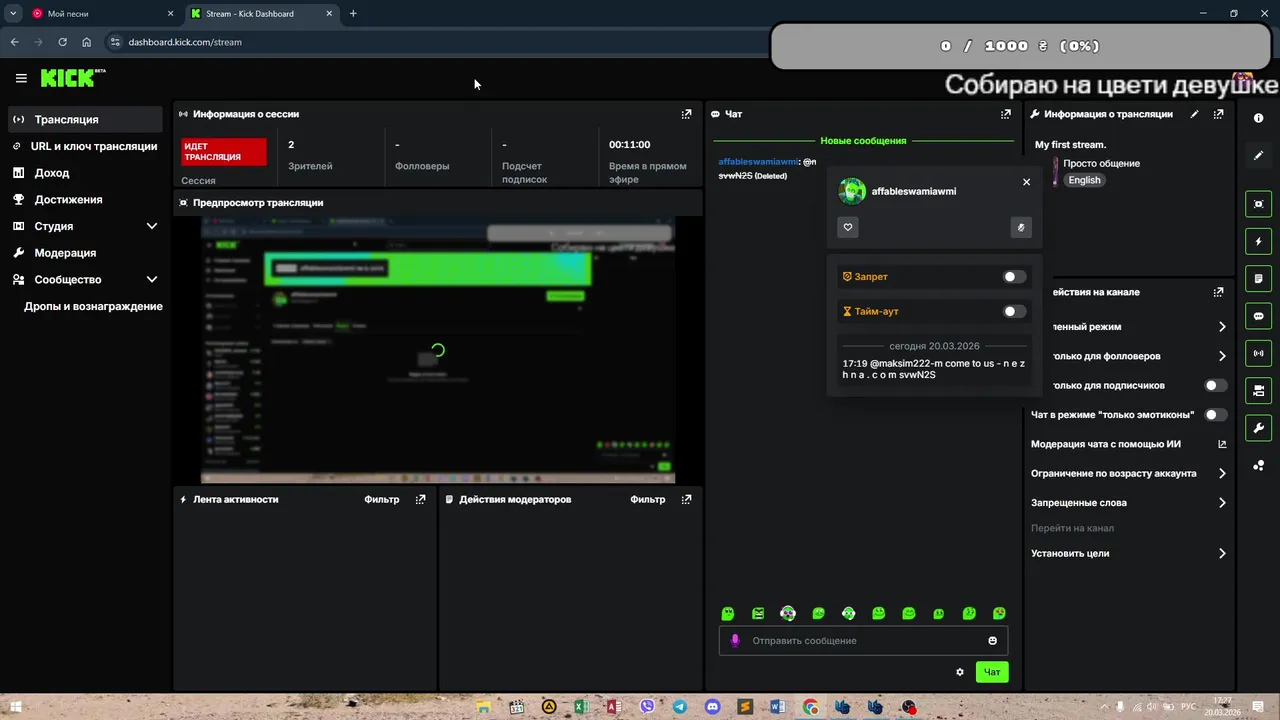Click the Перейти на канал link
The width and height of the screenshot is (1280, 720).
tap(1072, 528)
